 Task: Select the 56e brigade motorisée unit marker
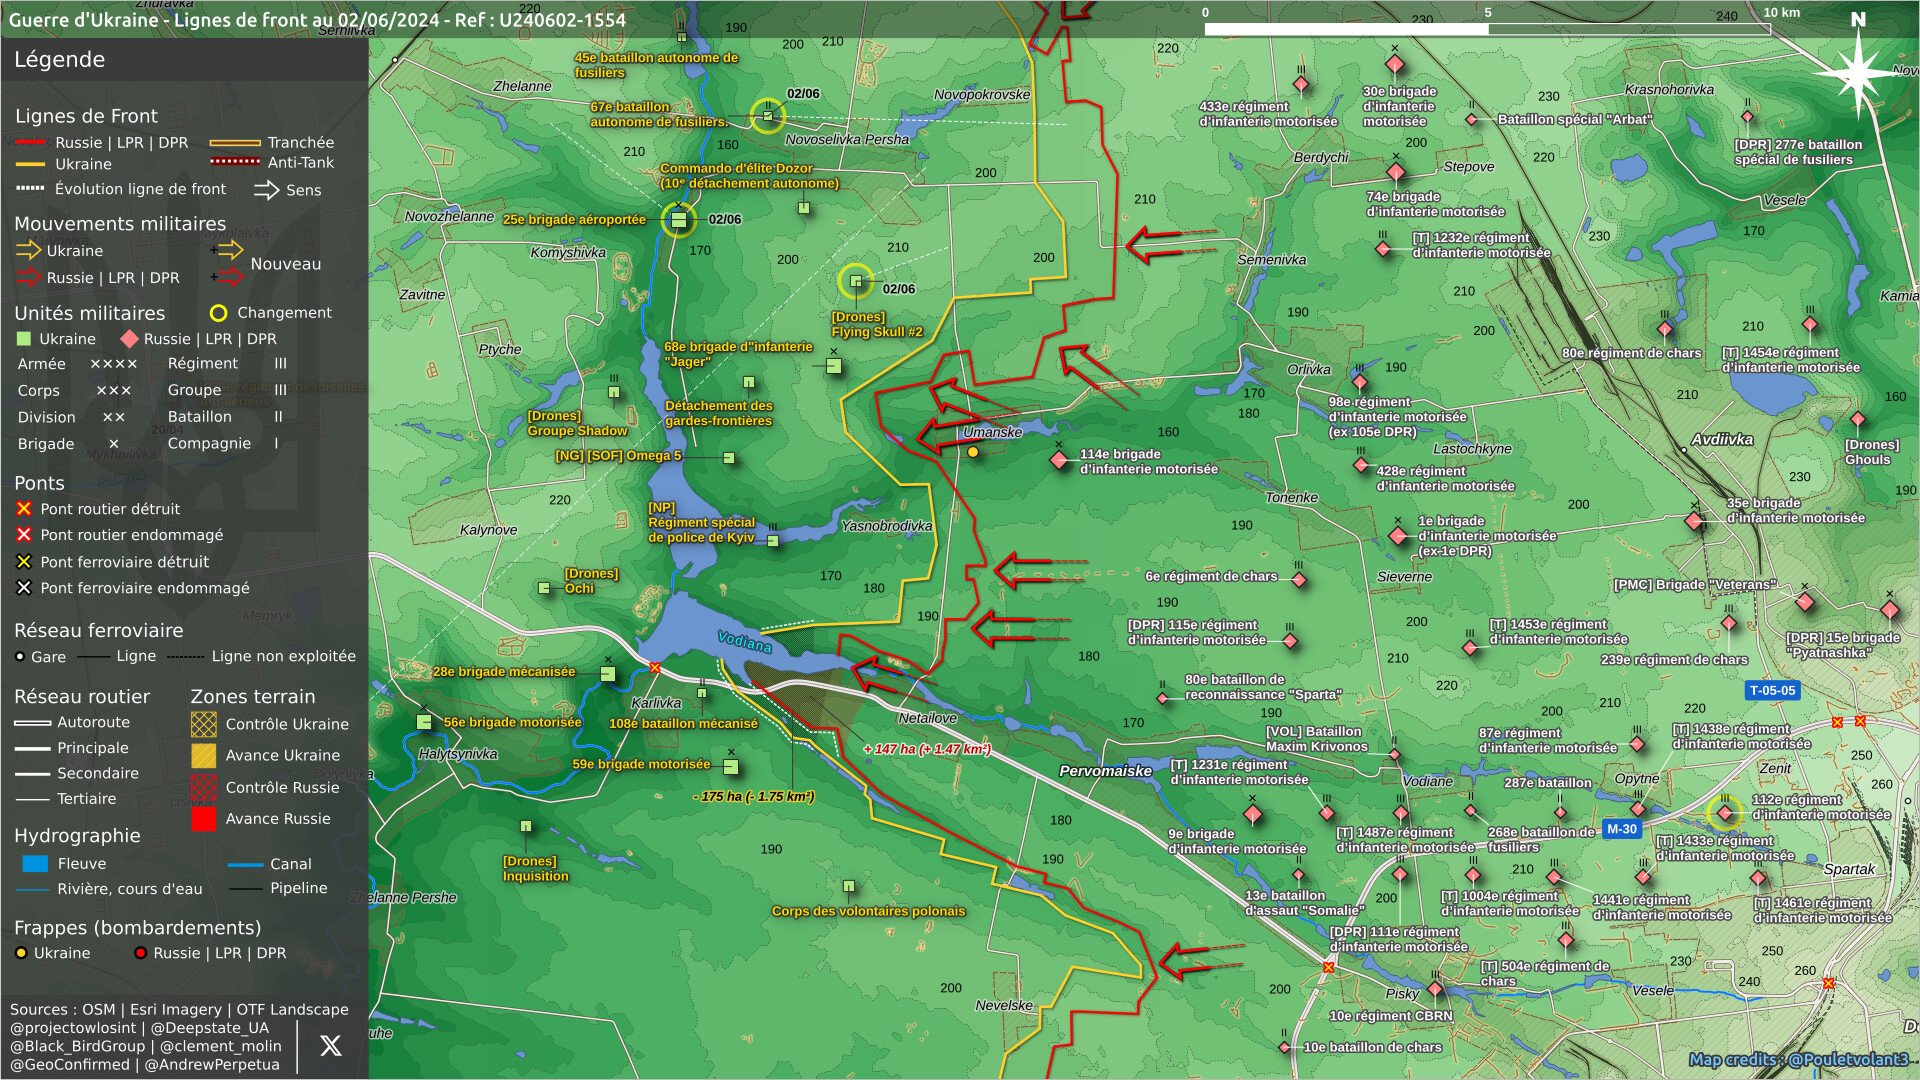pos(424,722)
